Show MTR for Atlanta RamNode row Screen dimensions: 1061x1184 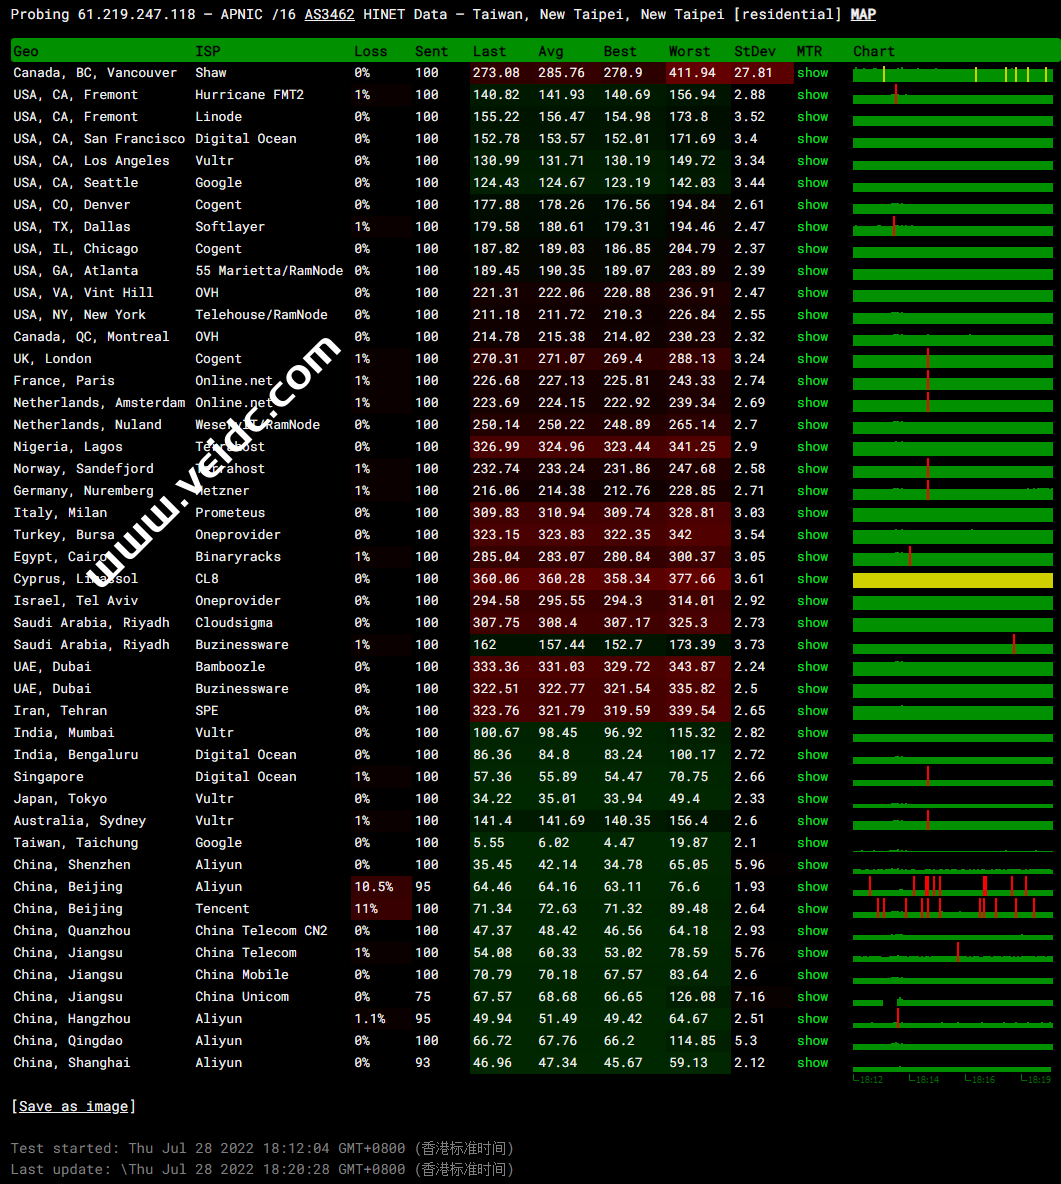(x=813, y=270)
